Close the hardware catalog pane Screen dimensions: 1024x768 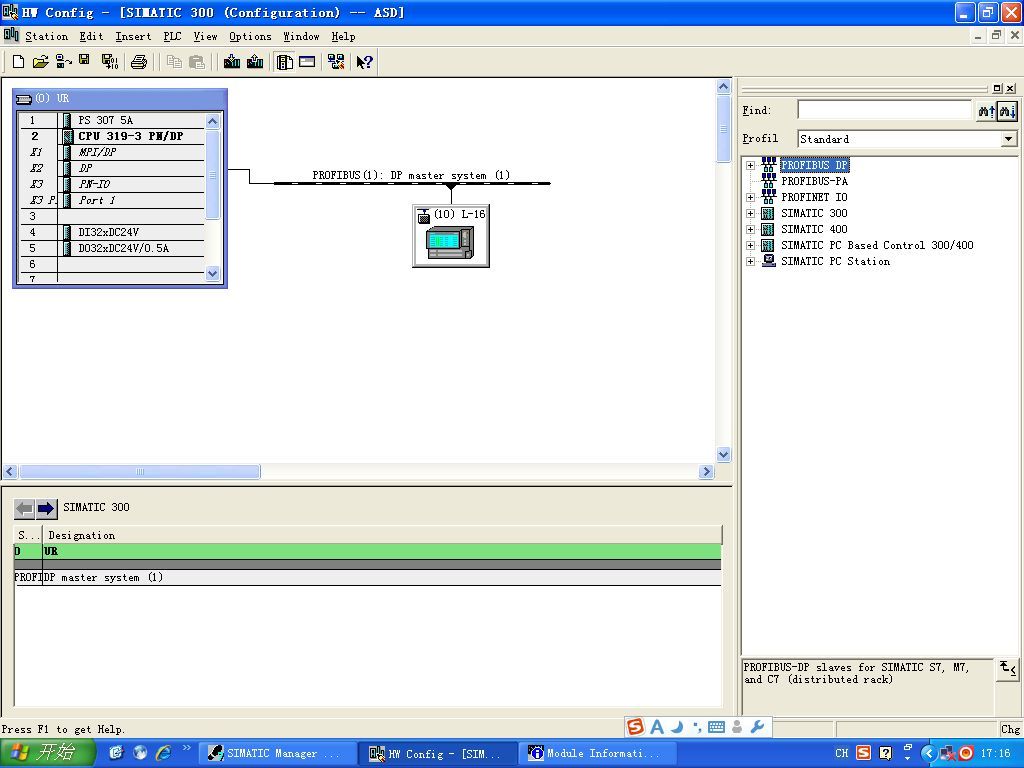1010,88
